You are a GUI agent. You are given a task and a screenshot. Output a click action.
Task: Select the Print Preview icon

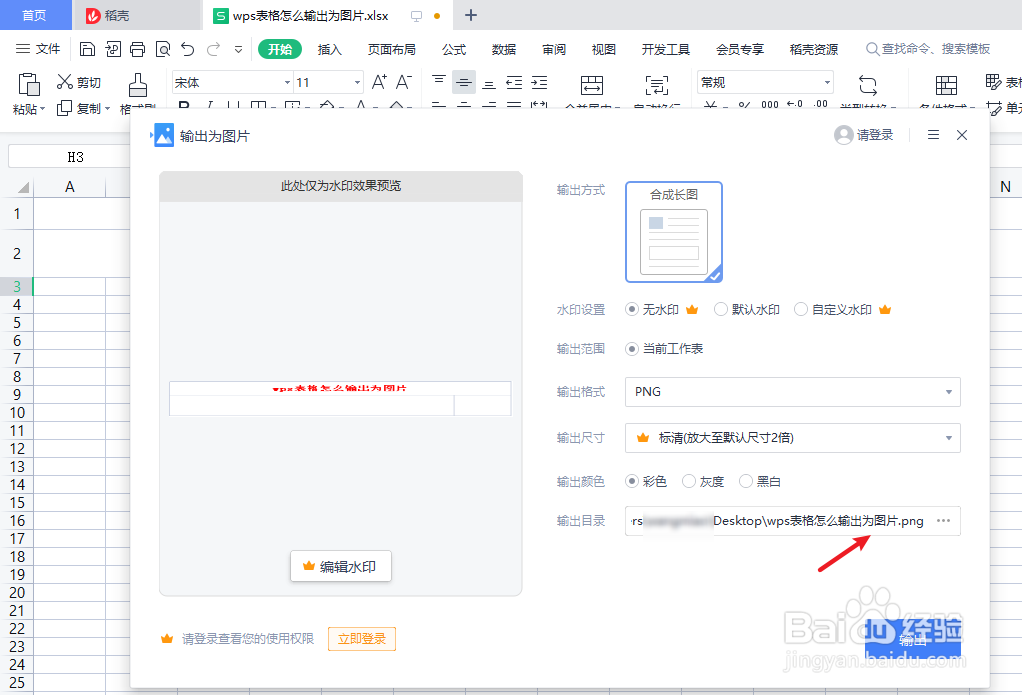click(163, 48)
